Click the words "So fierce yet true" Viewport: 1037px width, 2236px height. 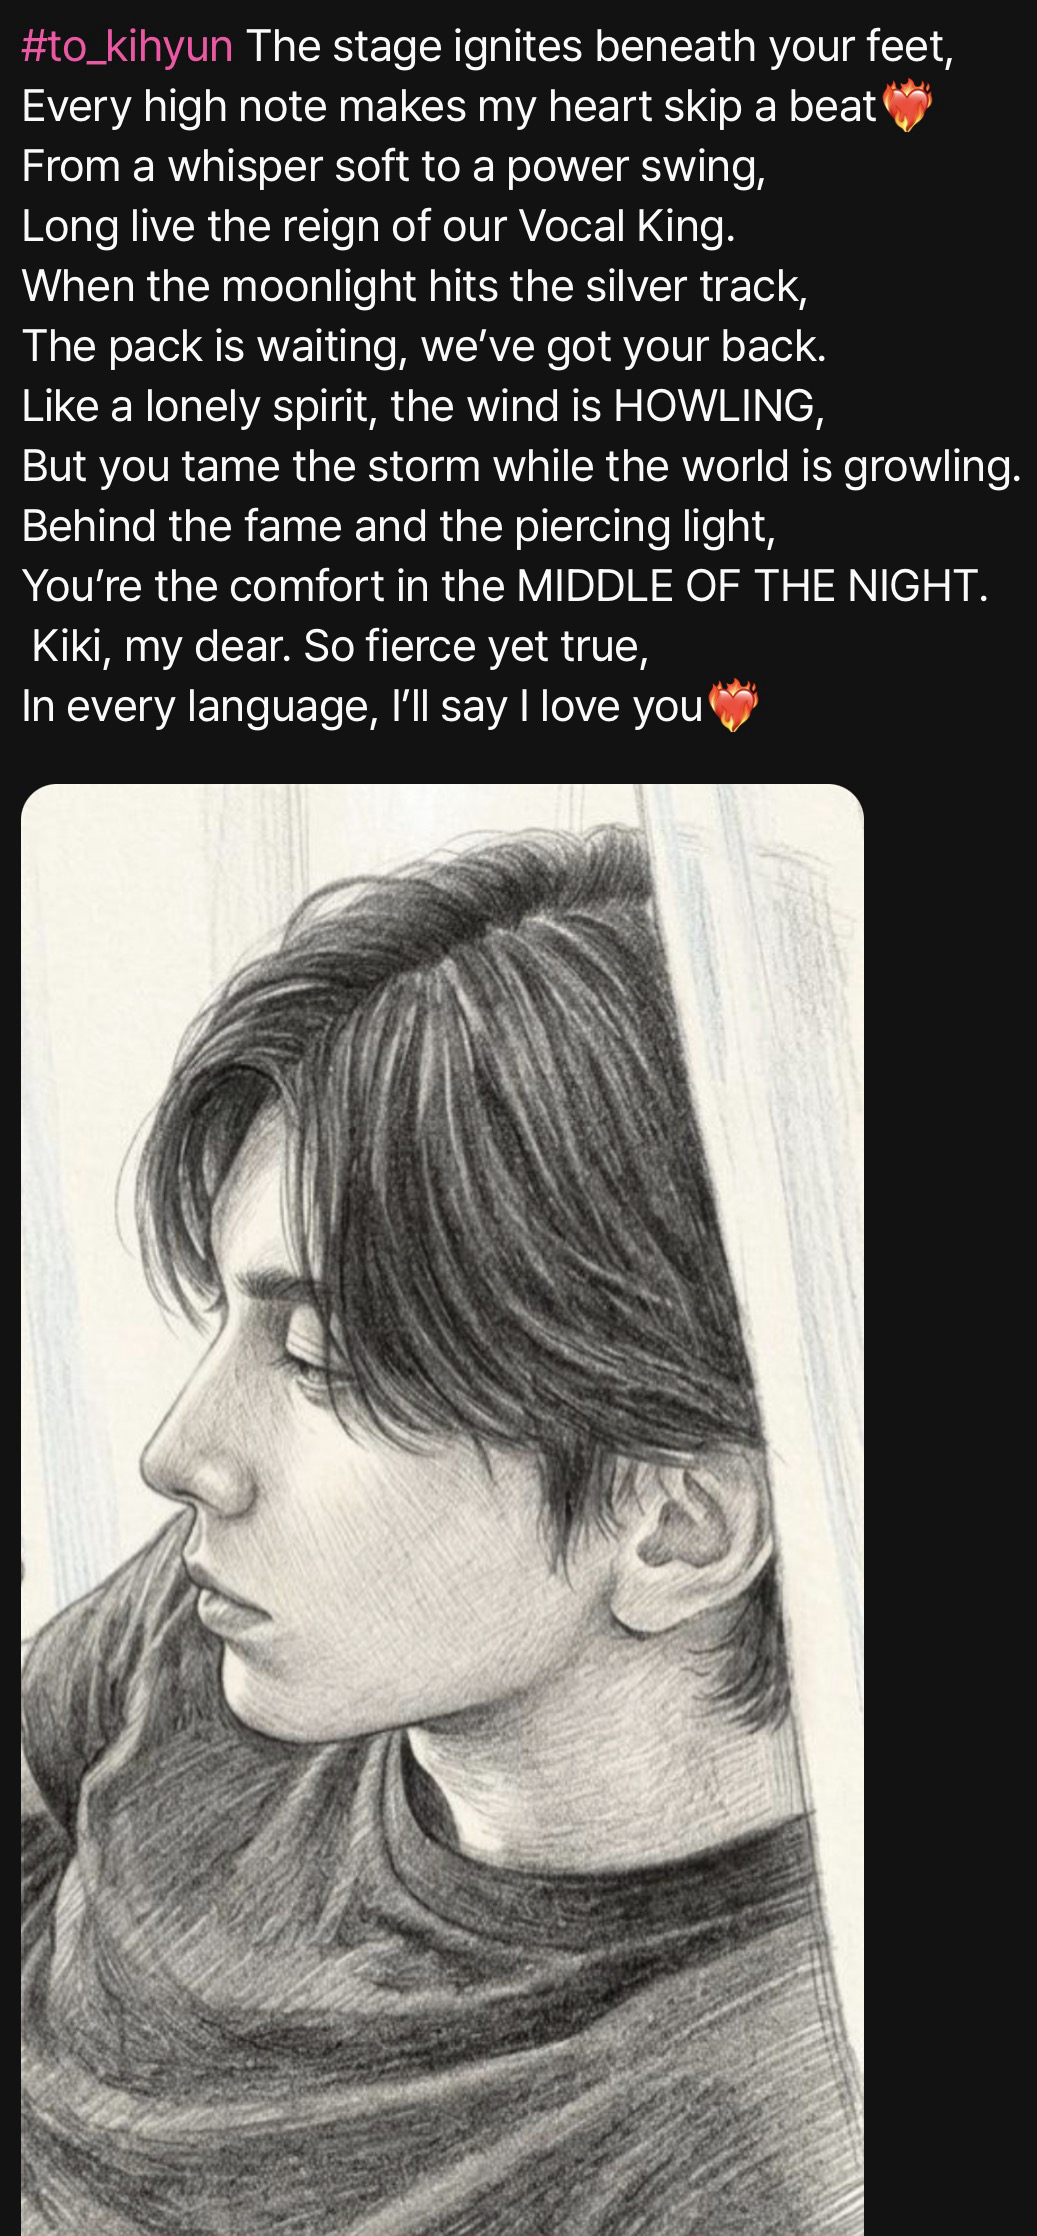click(x=476, y=646)
